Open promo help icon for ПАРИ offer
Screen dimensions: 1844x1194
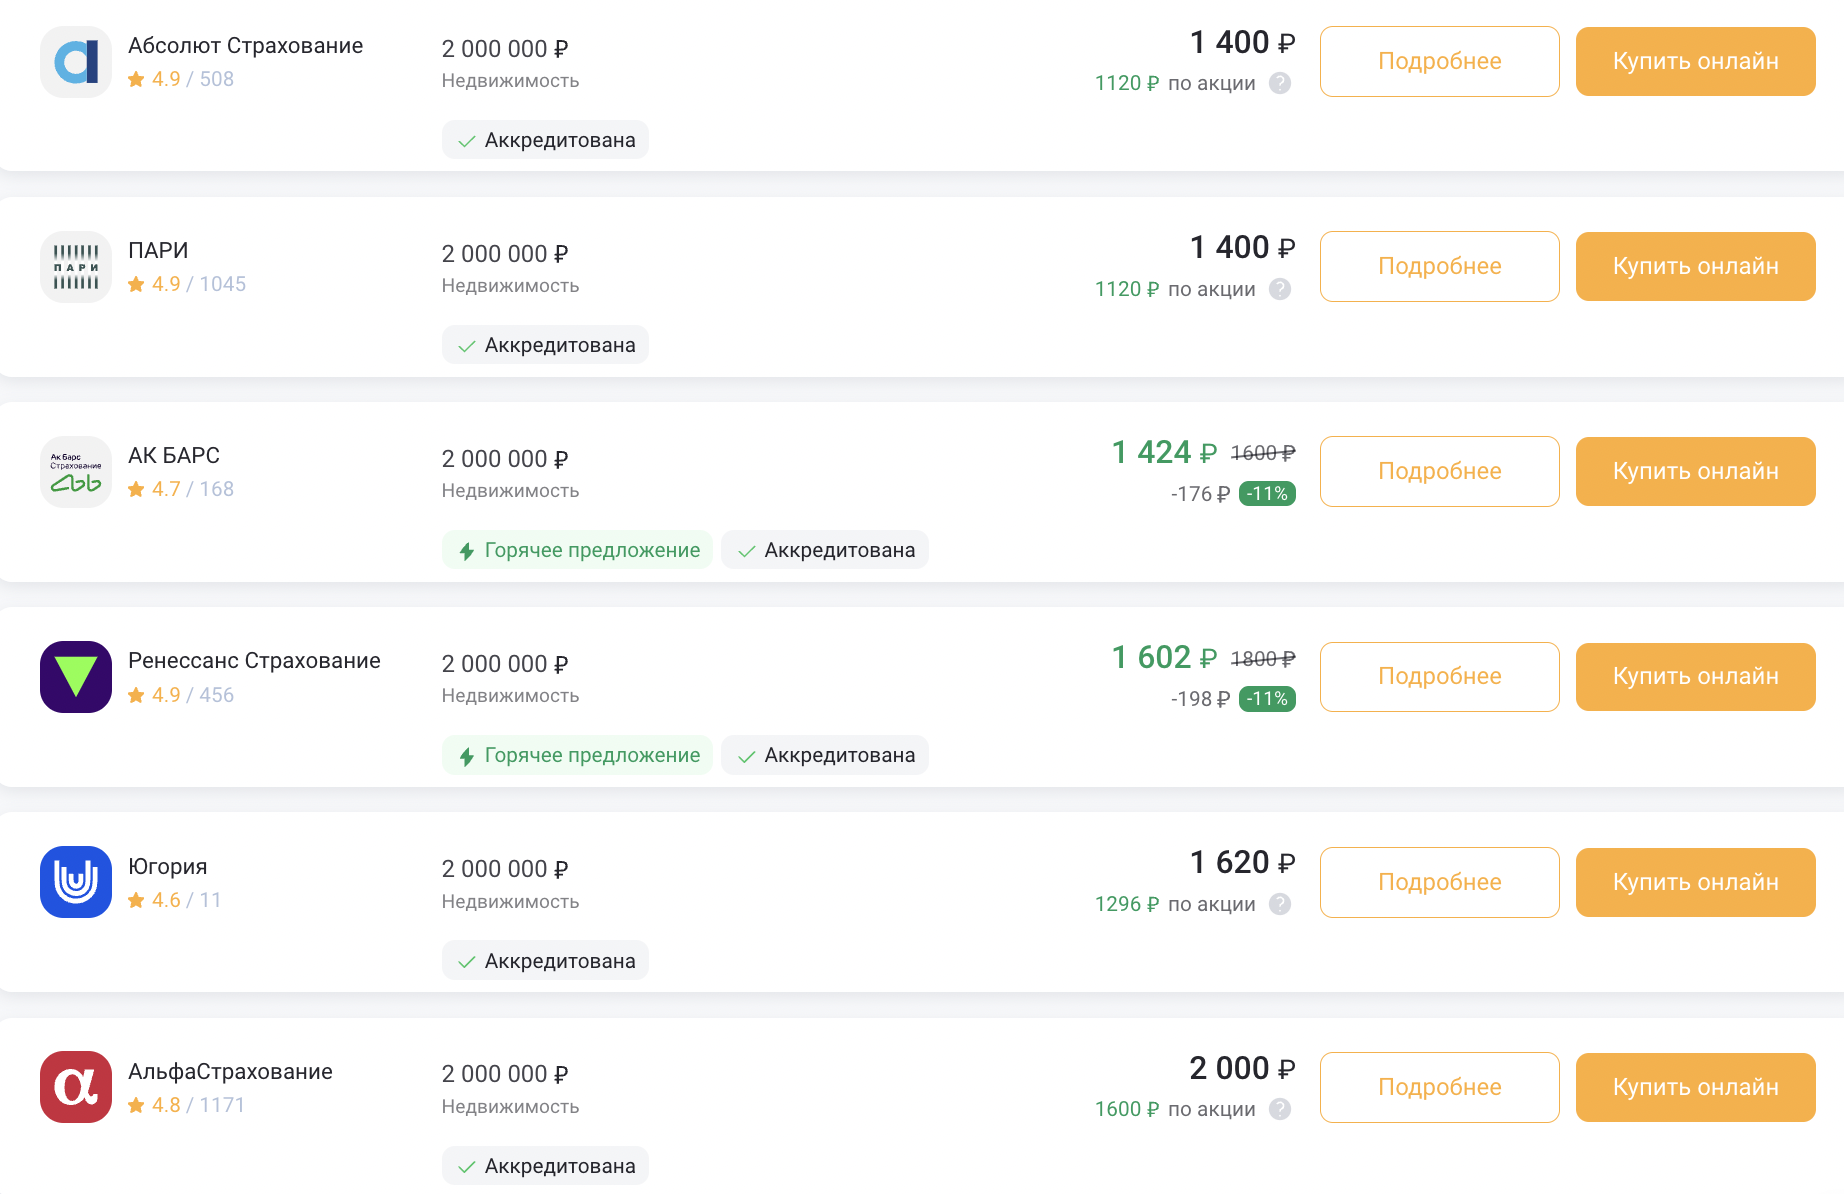[x=1280, y=289]
